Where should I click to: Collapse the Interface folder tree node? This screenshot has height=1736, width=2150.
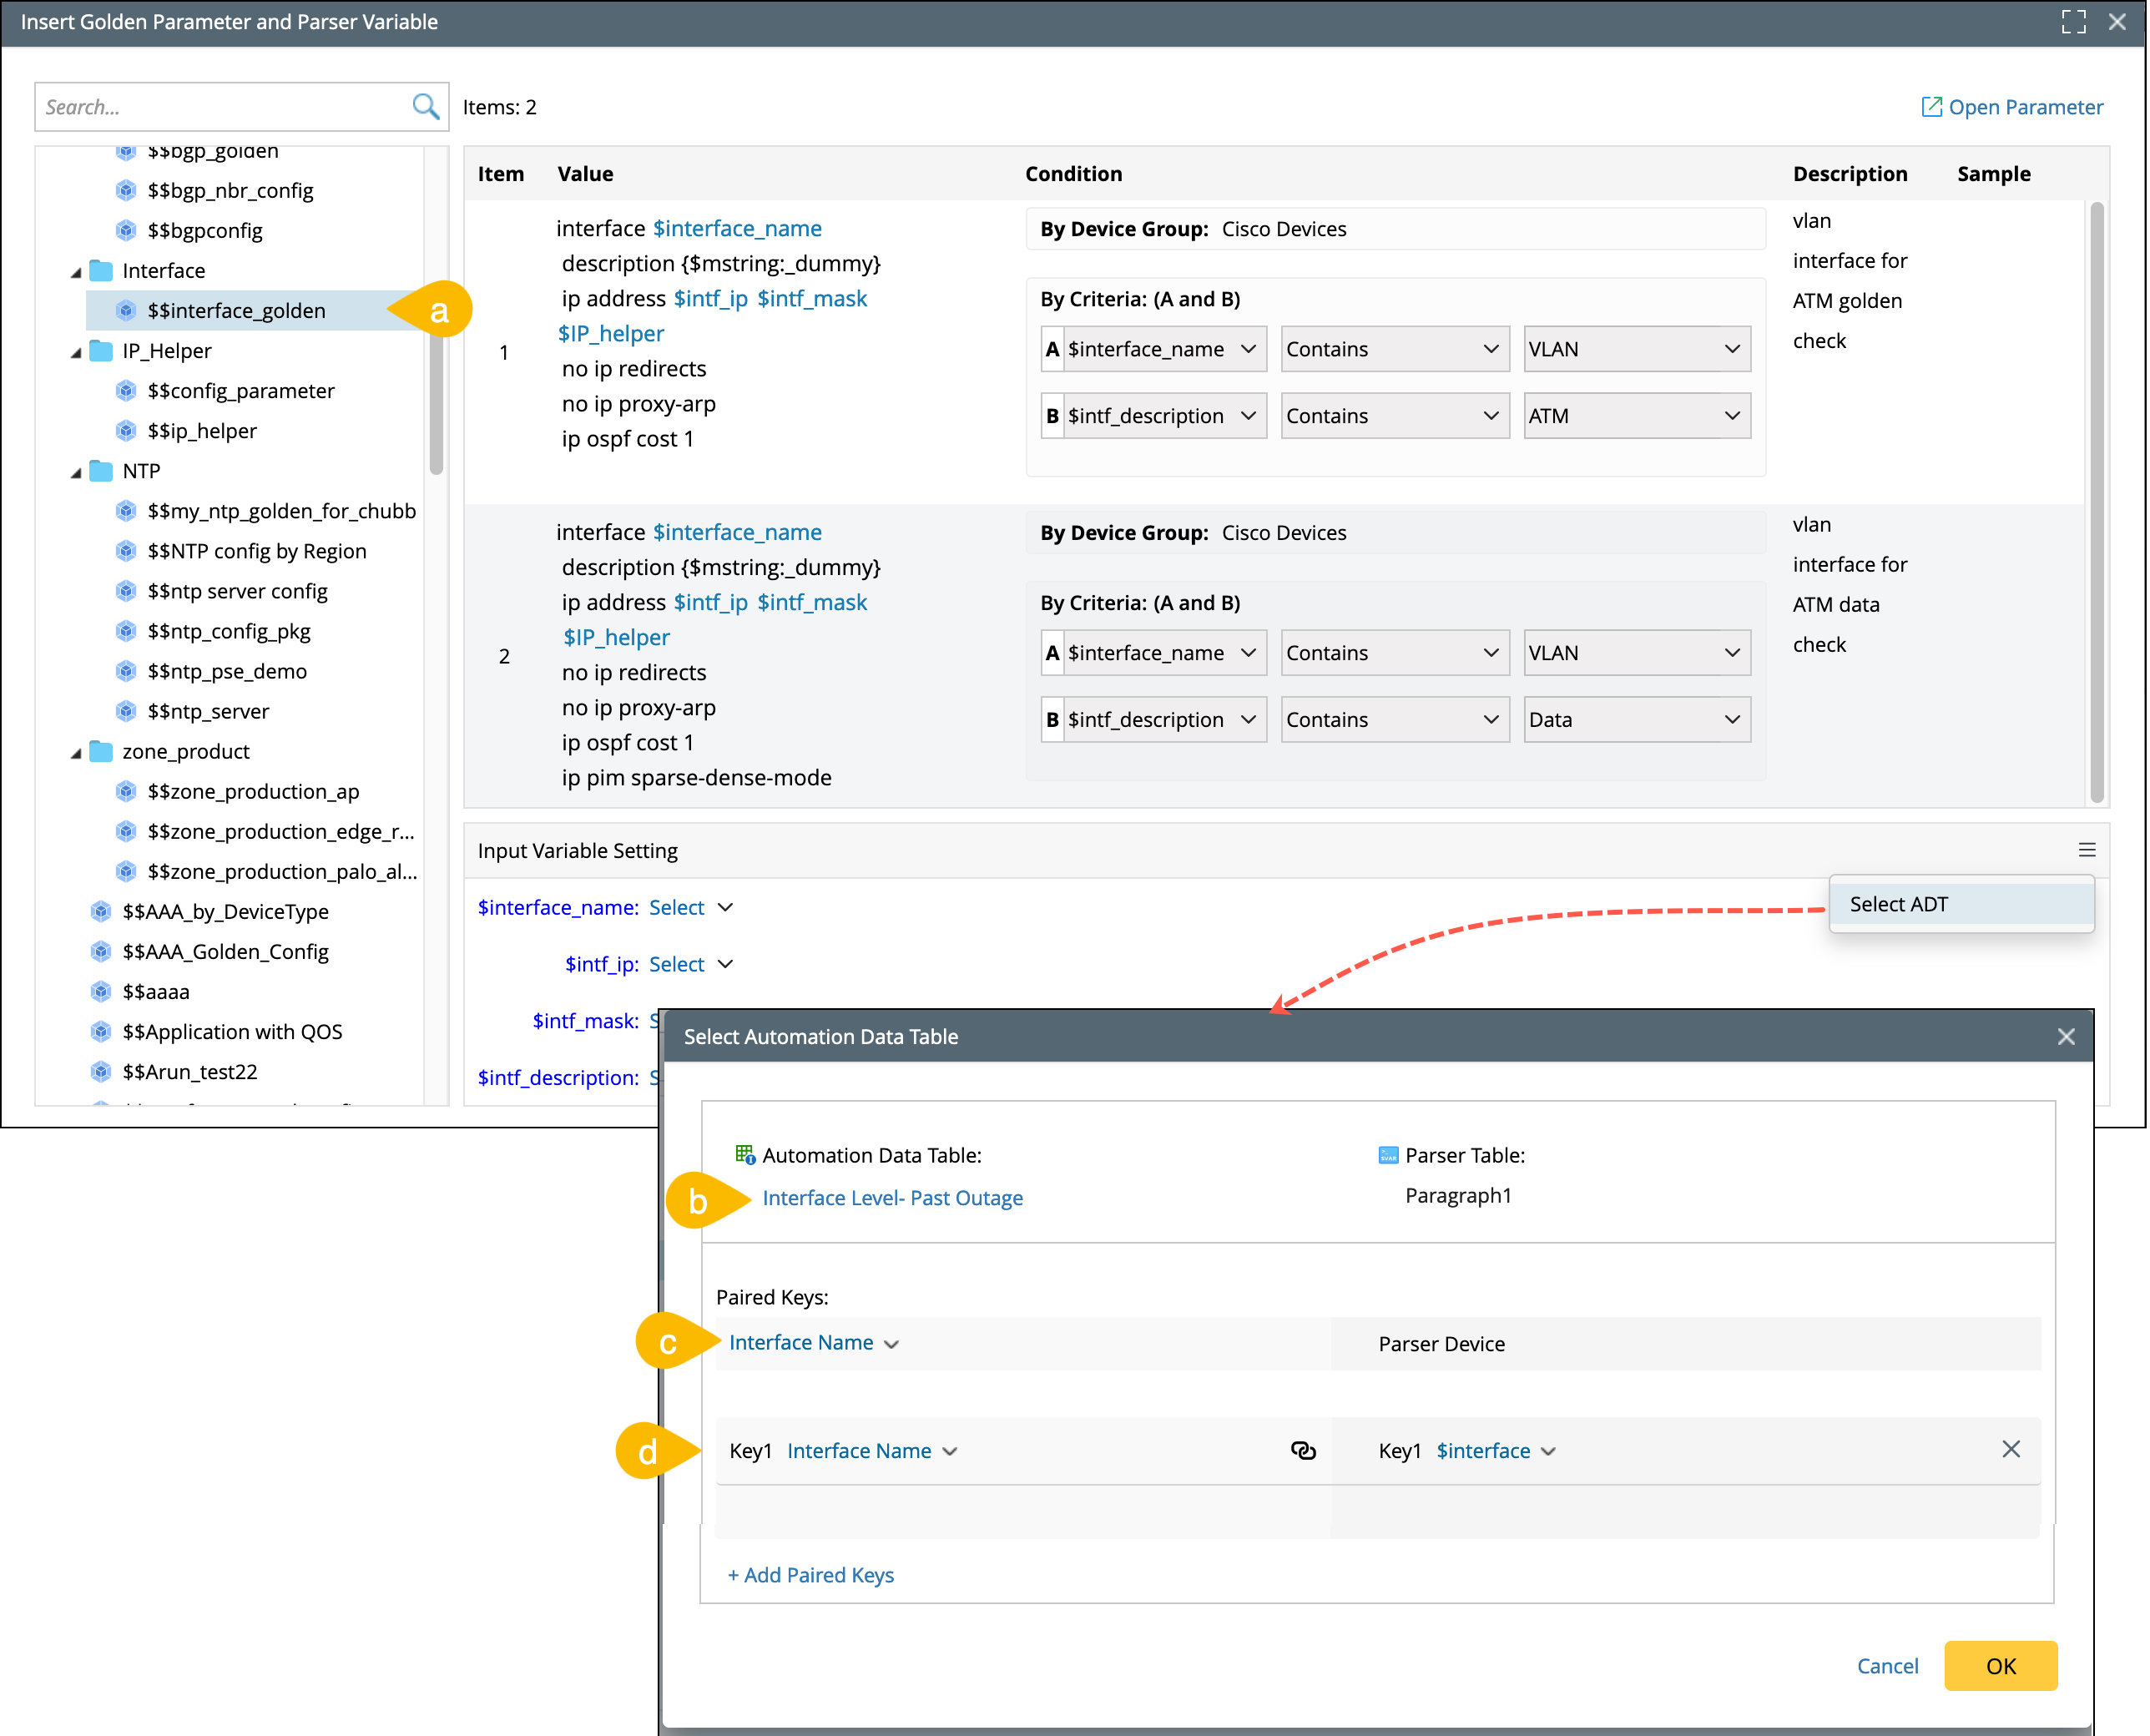tap(76, 272)
